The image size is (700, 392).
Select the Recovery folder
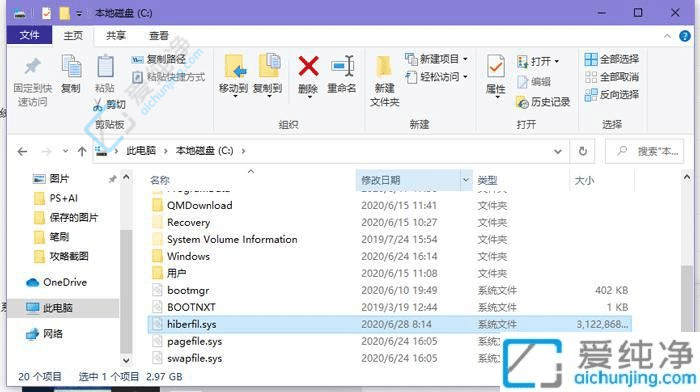click(x=188, y=222)
